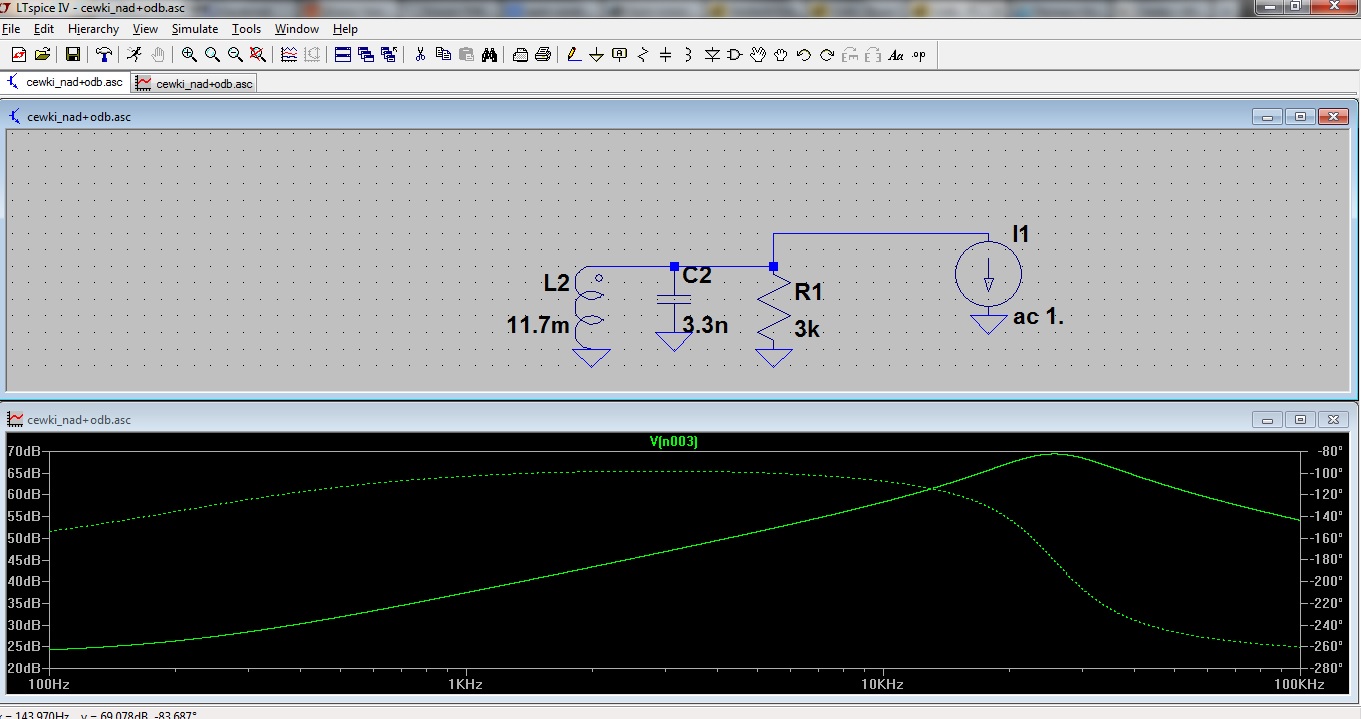This screenshot has width=1361, height=719.
Task: Pick the resistor component tool
Action: (643, 54)
